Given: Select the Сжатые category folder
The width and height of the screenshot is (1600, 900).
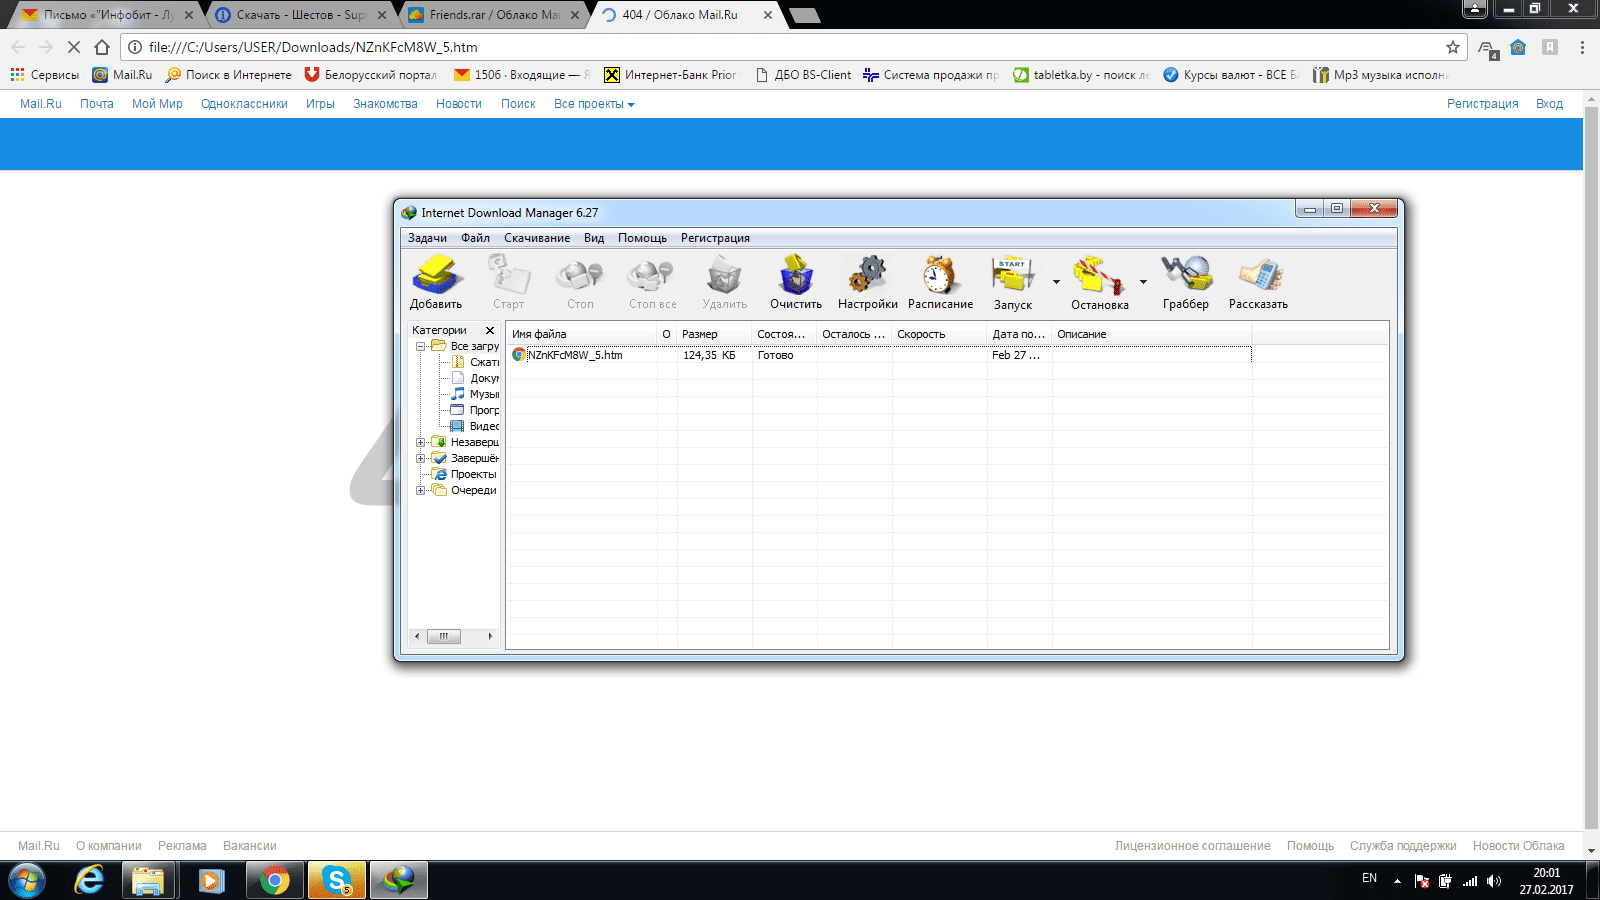Looking at the screenshot, I should pos(475,362).
